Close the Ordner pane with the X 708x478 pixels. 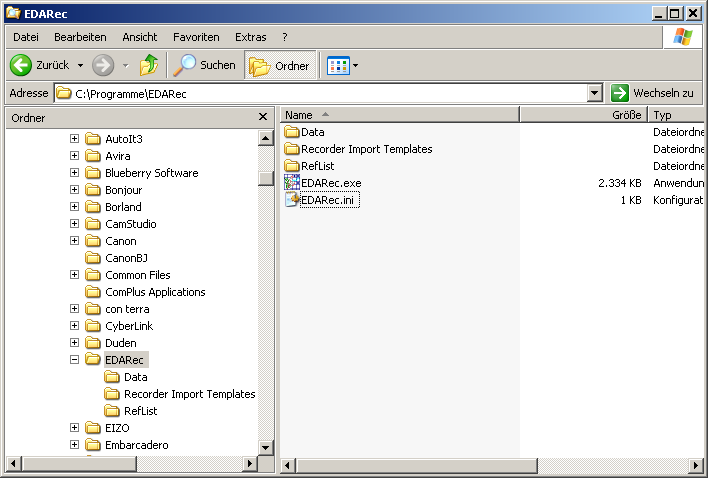[263, 117]
